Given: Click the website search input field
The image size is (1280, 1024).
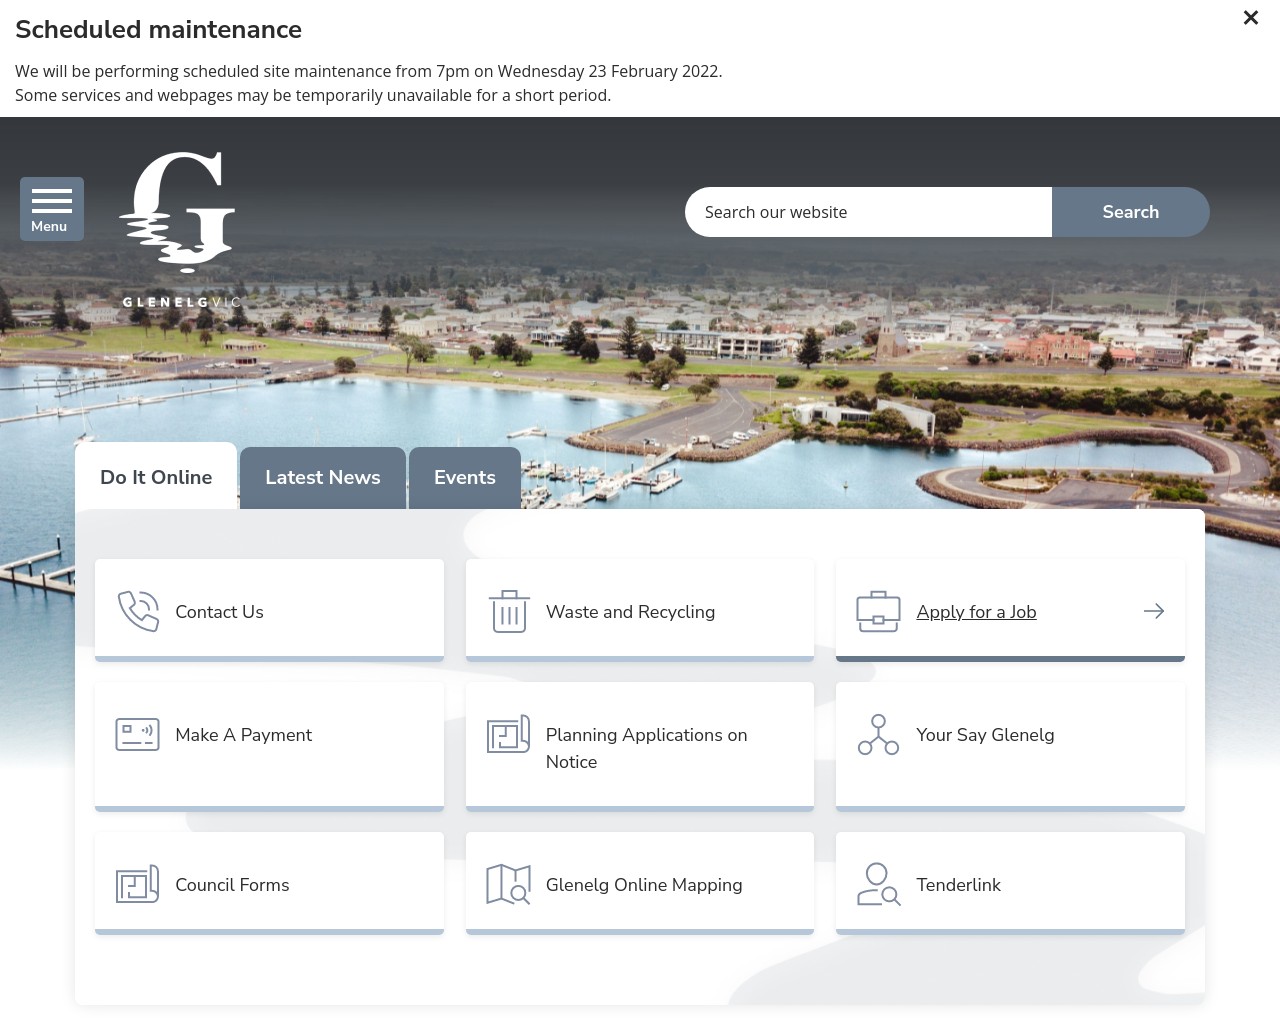Looking at the screenshot, I should click(868, 212).
